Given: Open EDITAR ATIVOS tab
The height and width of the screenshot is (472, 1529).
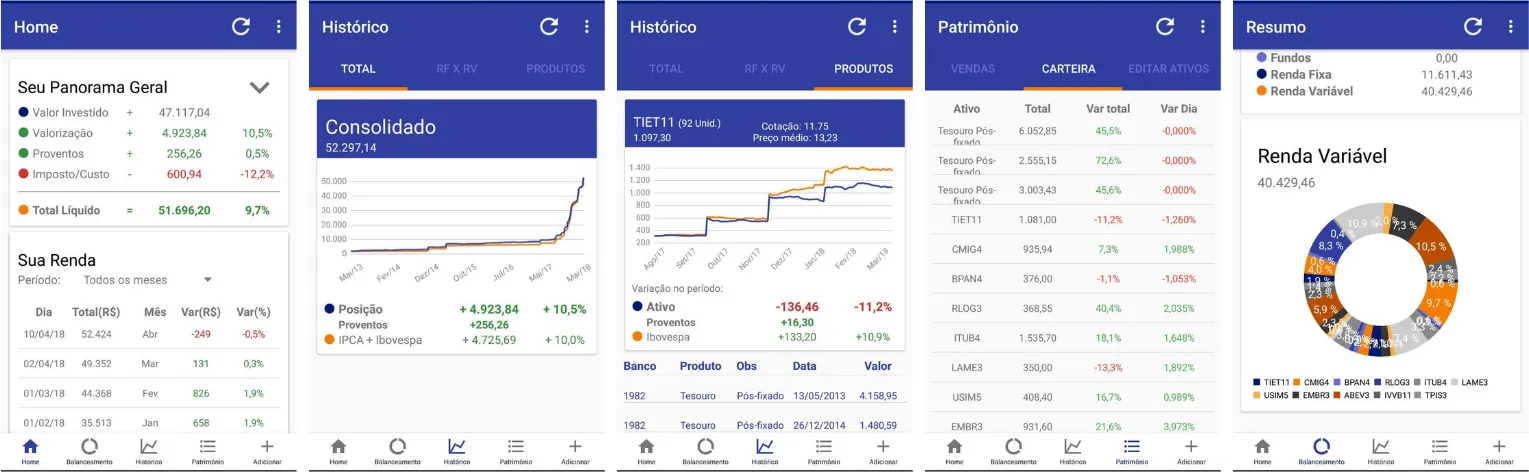Looking at the screenshot, I should 1168,69.
